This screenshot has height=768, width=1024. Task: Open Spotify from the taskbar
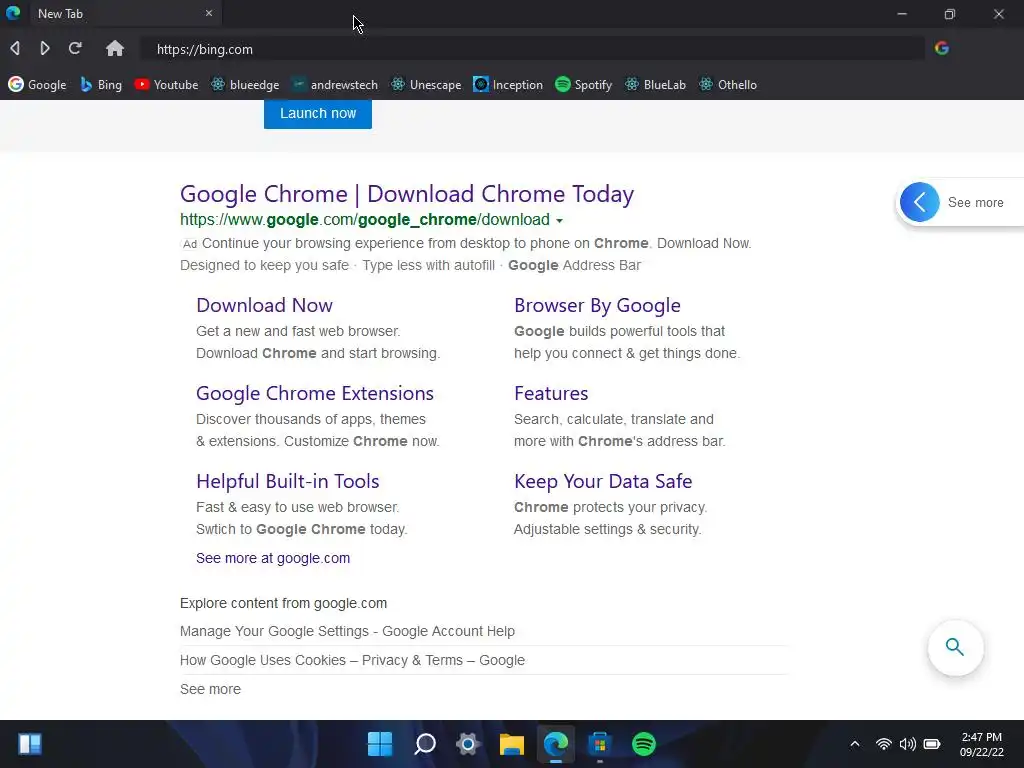(x=644, y=744)
